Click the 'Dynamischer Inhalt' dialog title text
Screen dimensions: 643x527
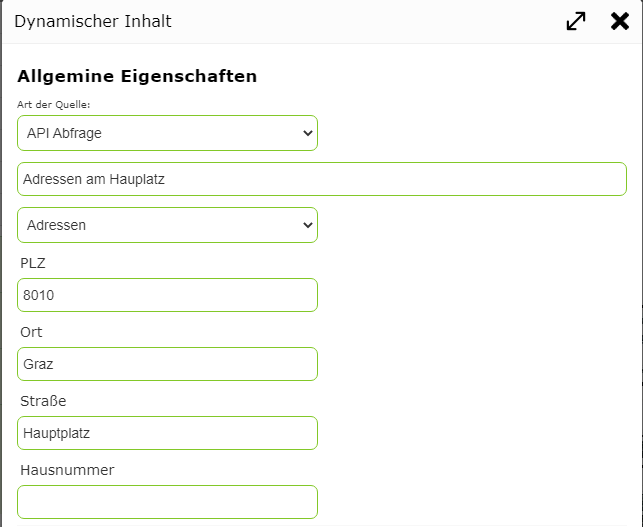coord(93,21)
